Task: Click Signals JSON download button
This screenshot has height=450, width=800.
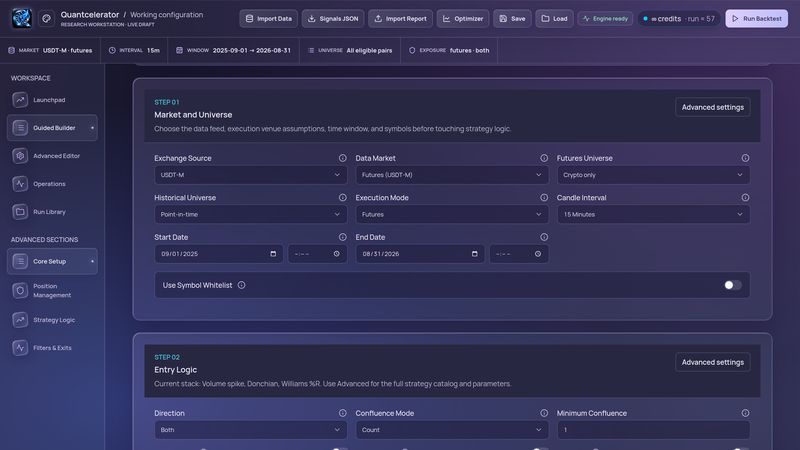Action: 333,19
